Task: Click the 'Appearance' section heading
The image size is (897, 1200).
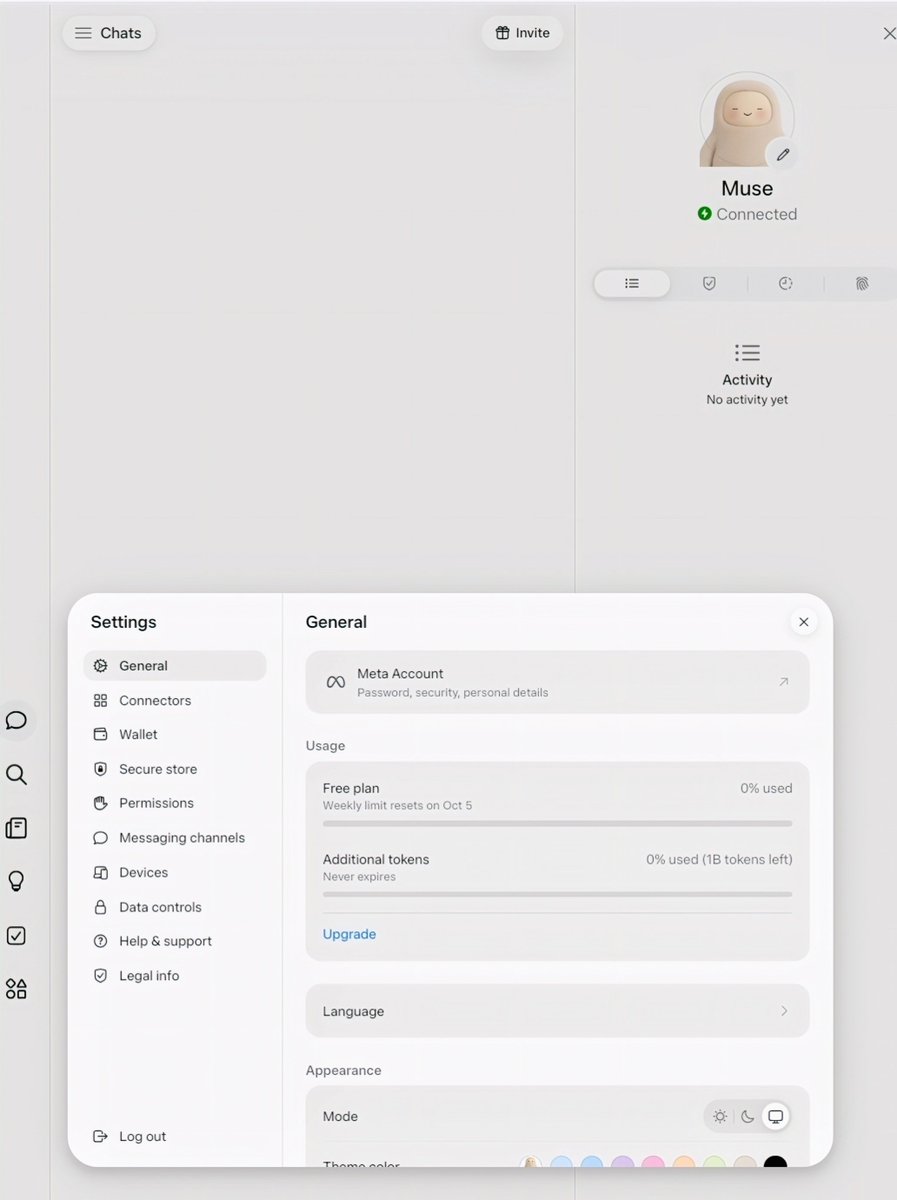Action: [343, 1070]
